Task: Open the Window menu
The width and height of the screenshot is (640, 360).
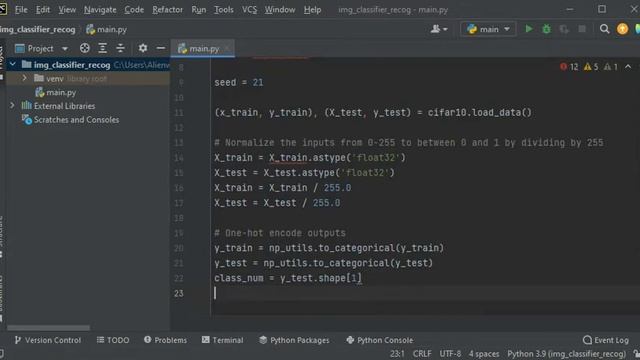Action: pyautogui.click(x=280, y=9)
